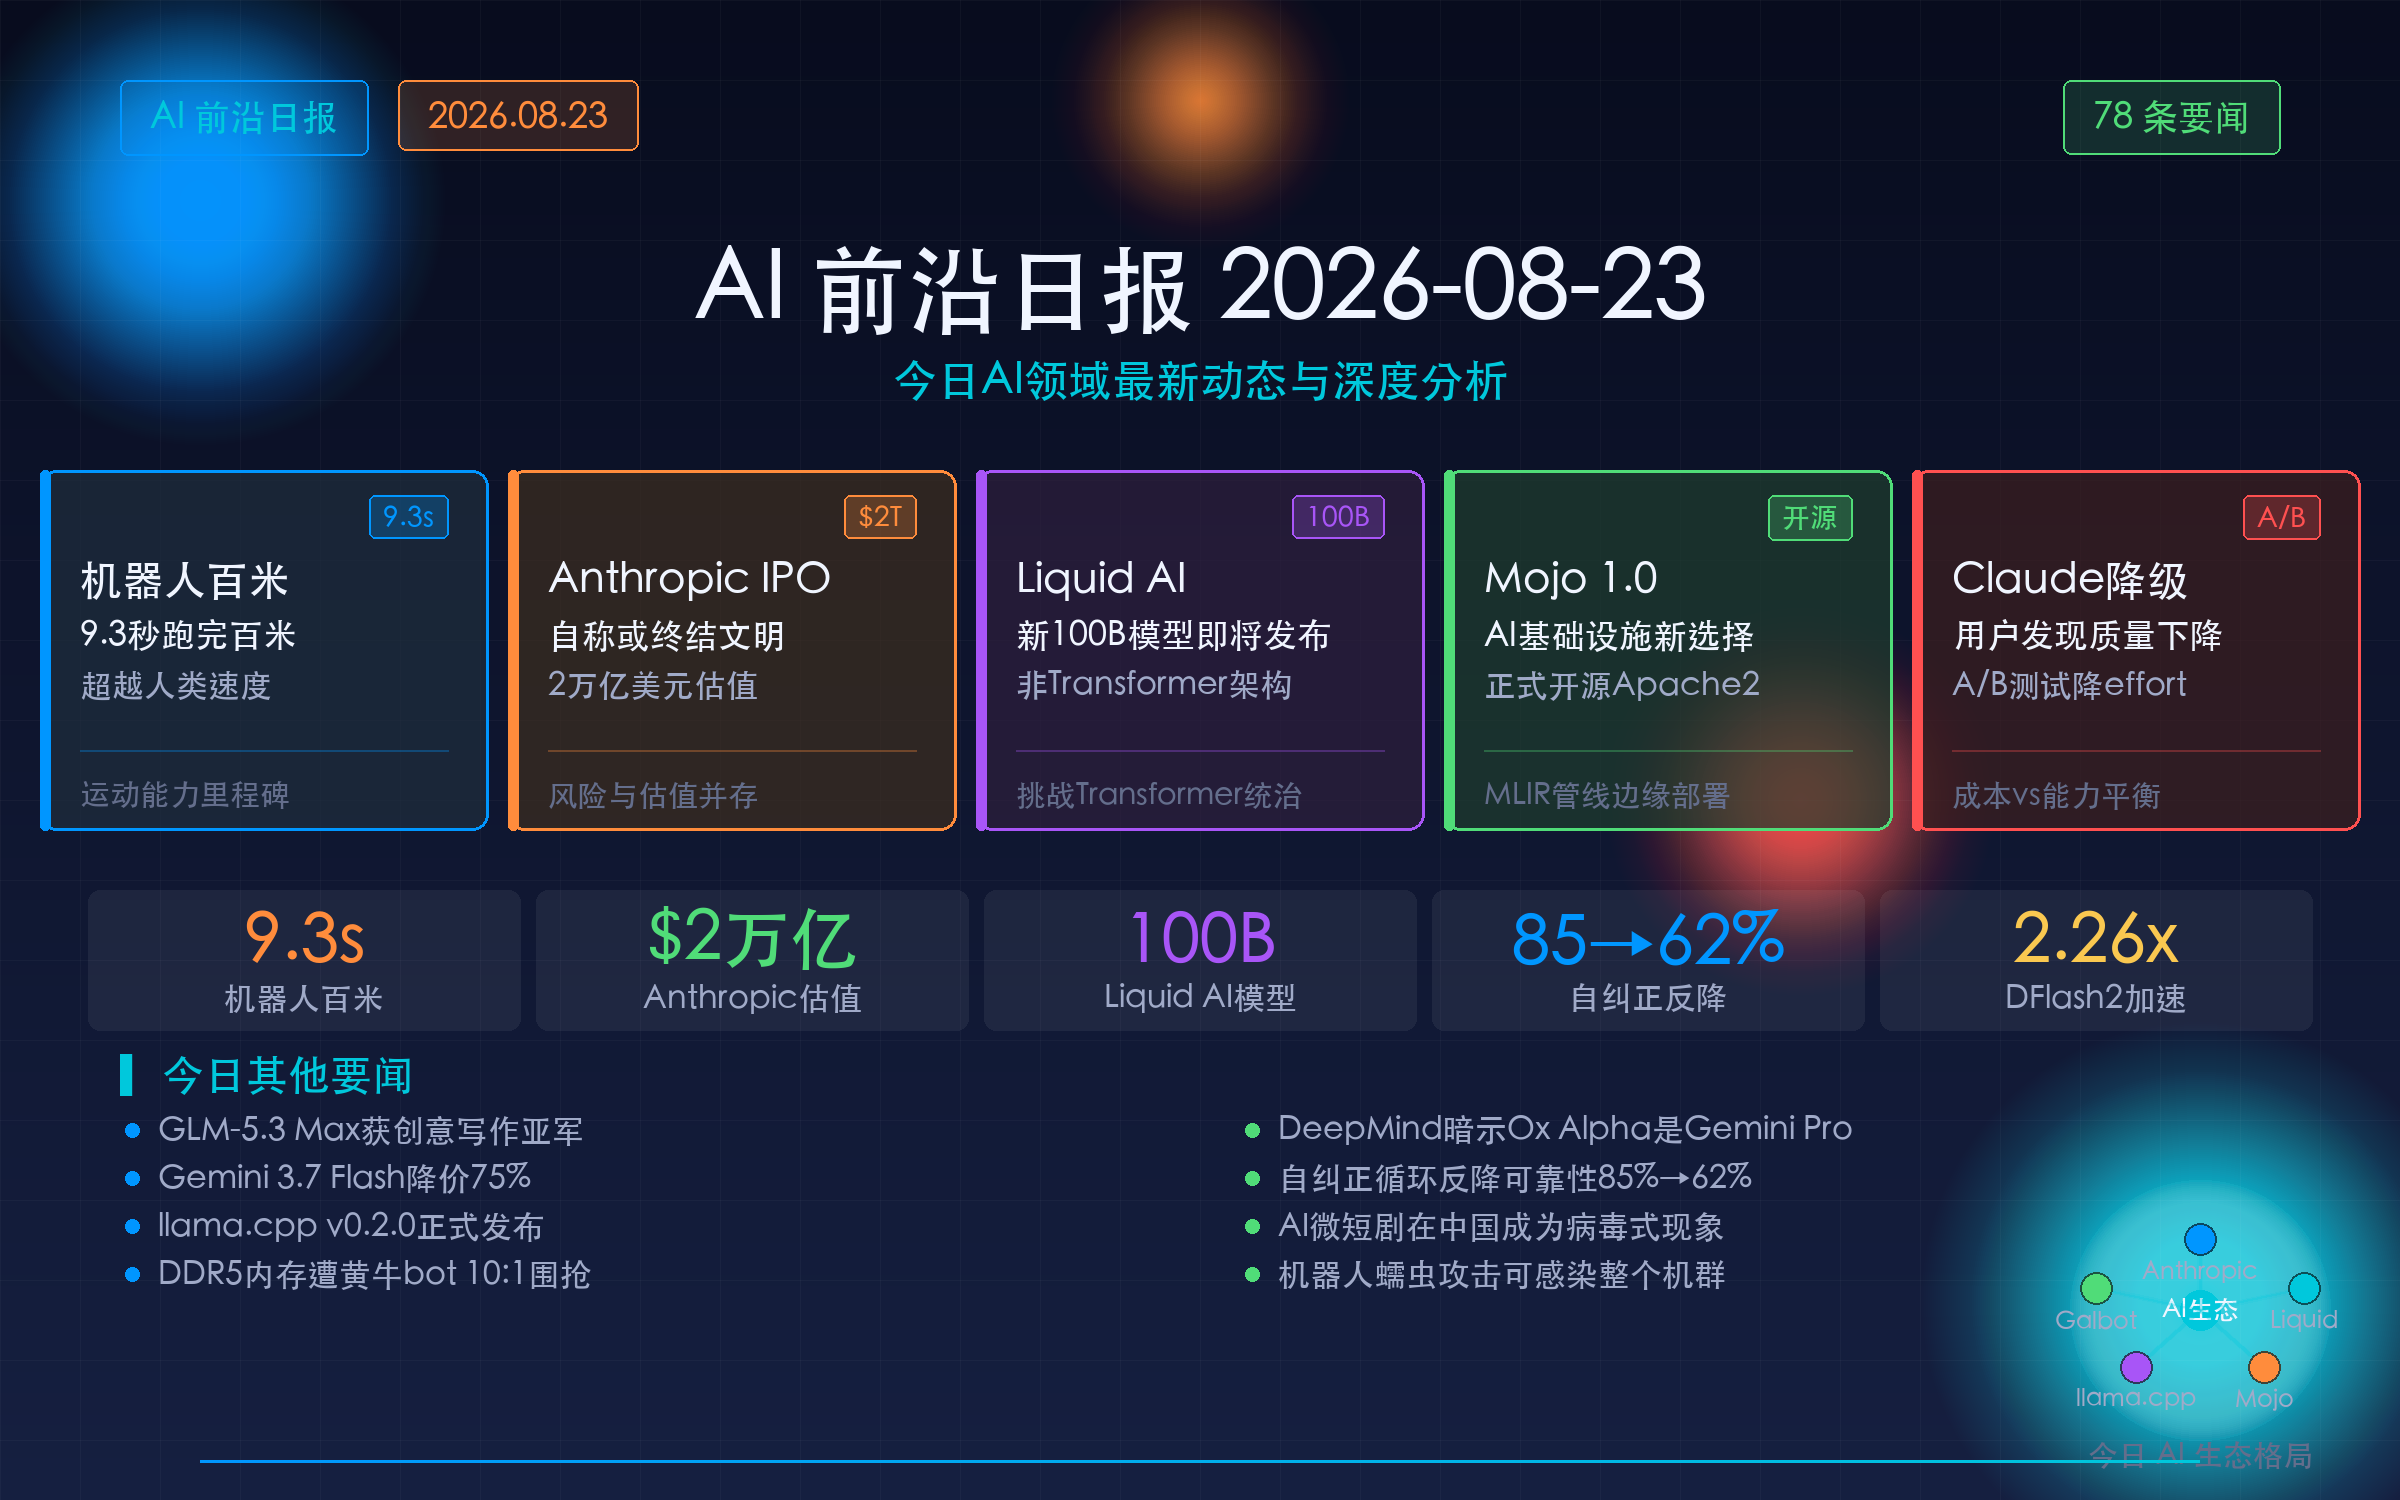Open item AI微短剧在中国成为病毒式现象
The height and width of the screenshot is (1500, 2400).
coord(1501,1226)
